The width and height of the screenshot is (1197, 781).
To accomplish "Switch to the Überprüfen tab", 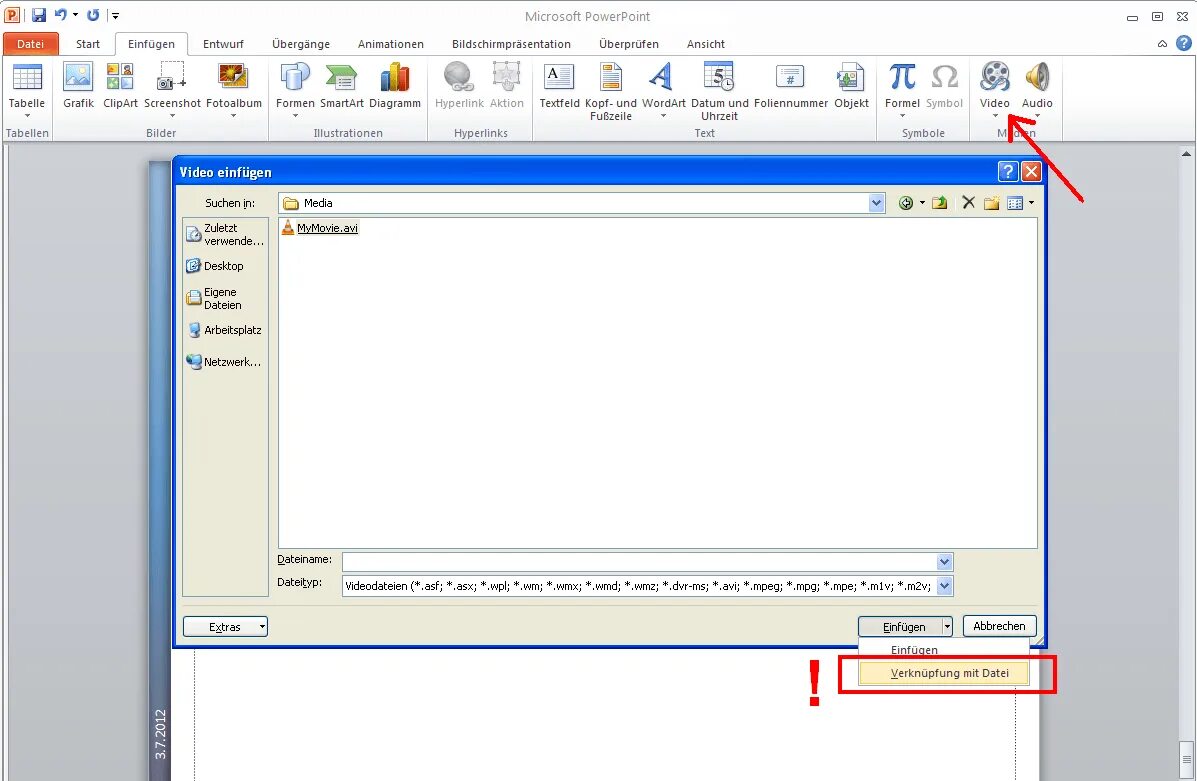I will [x=629, y=44].
